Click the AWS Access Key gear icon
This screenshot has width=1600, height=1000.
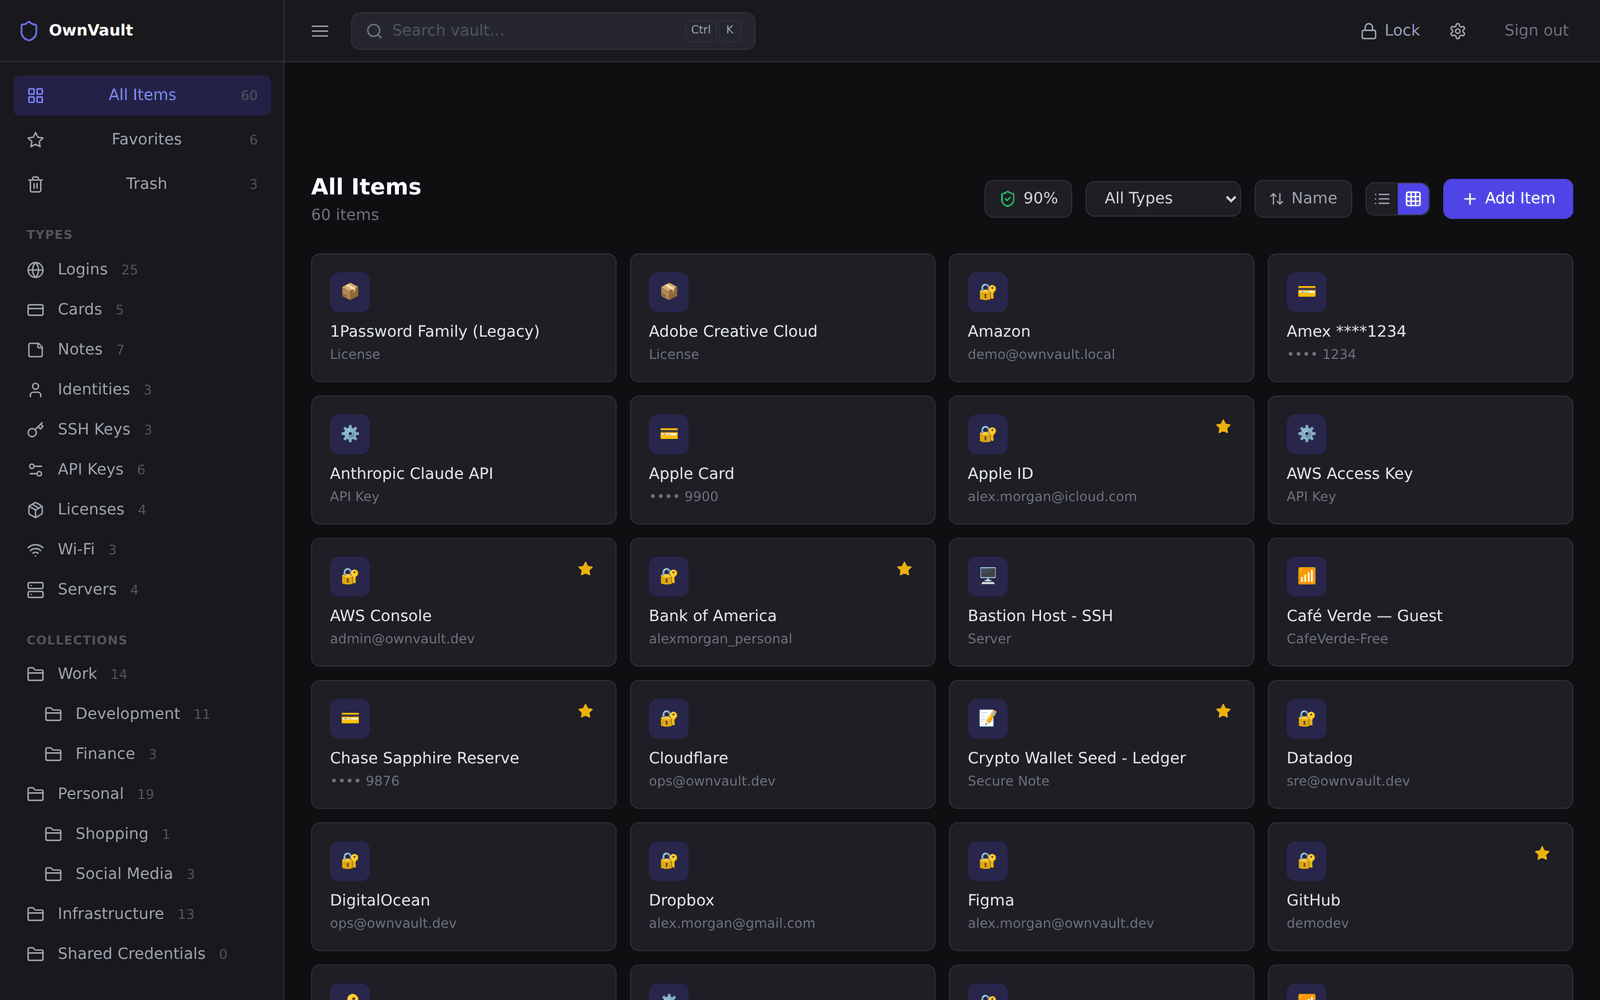click(x=1307, y=434)
